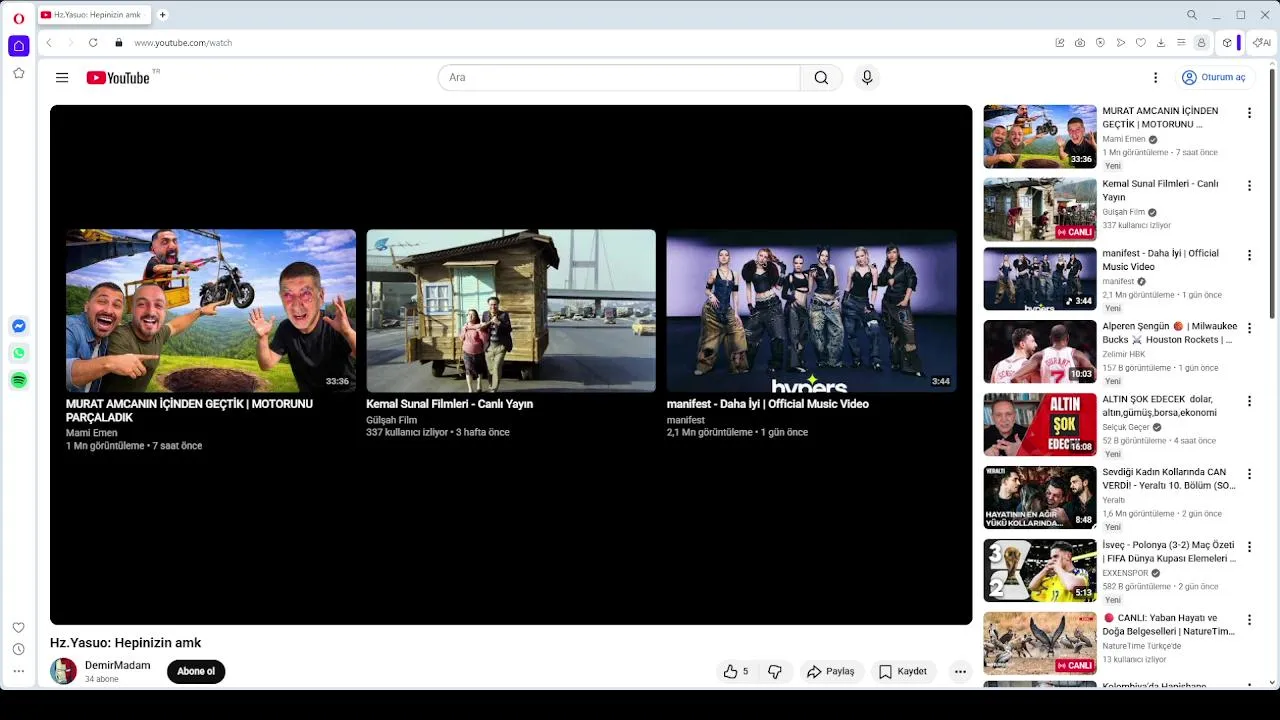
Task: Open Messenger from the sidebar
Action: click(18, 326)
